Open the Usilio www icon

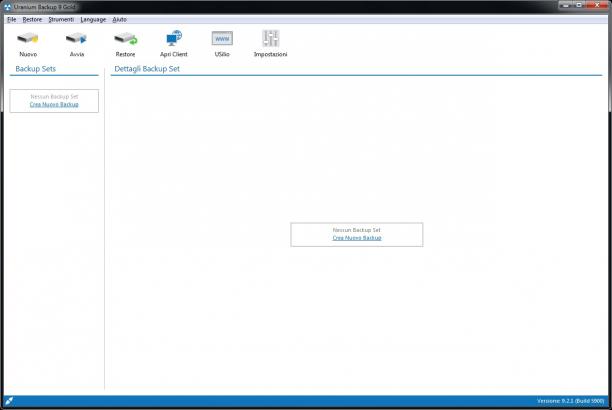point(222,39)
